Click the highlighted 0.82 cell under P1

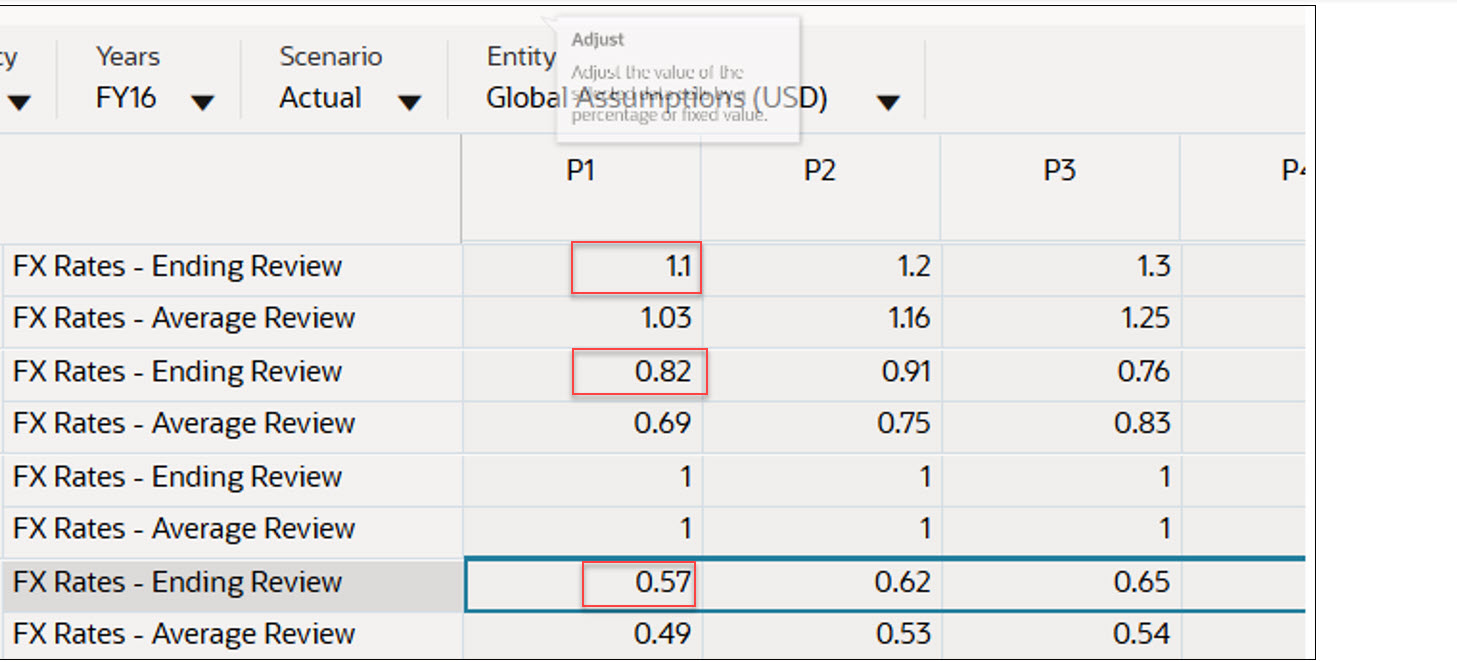point(637,372)
